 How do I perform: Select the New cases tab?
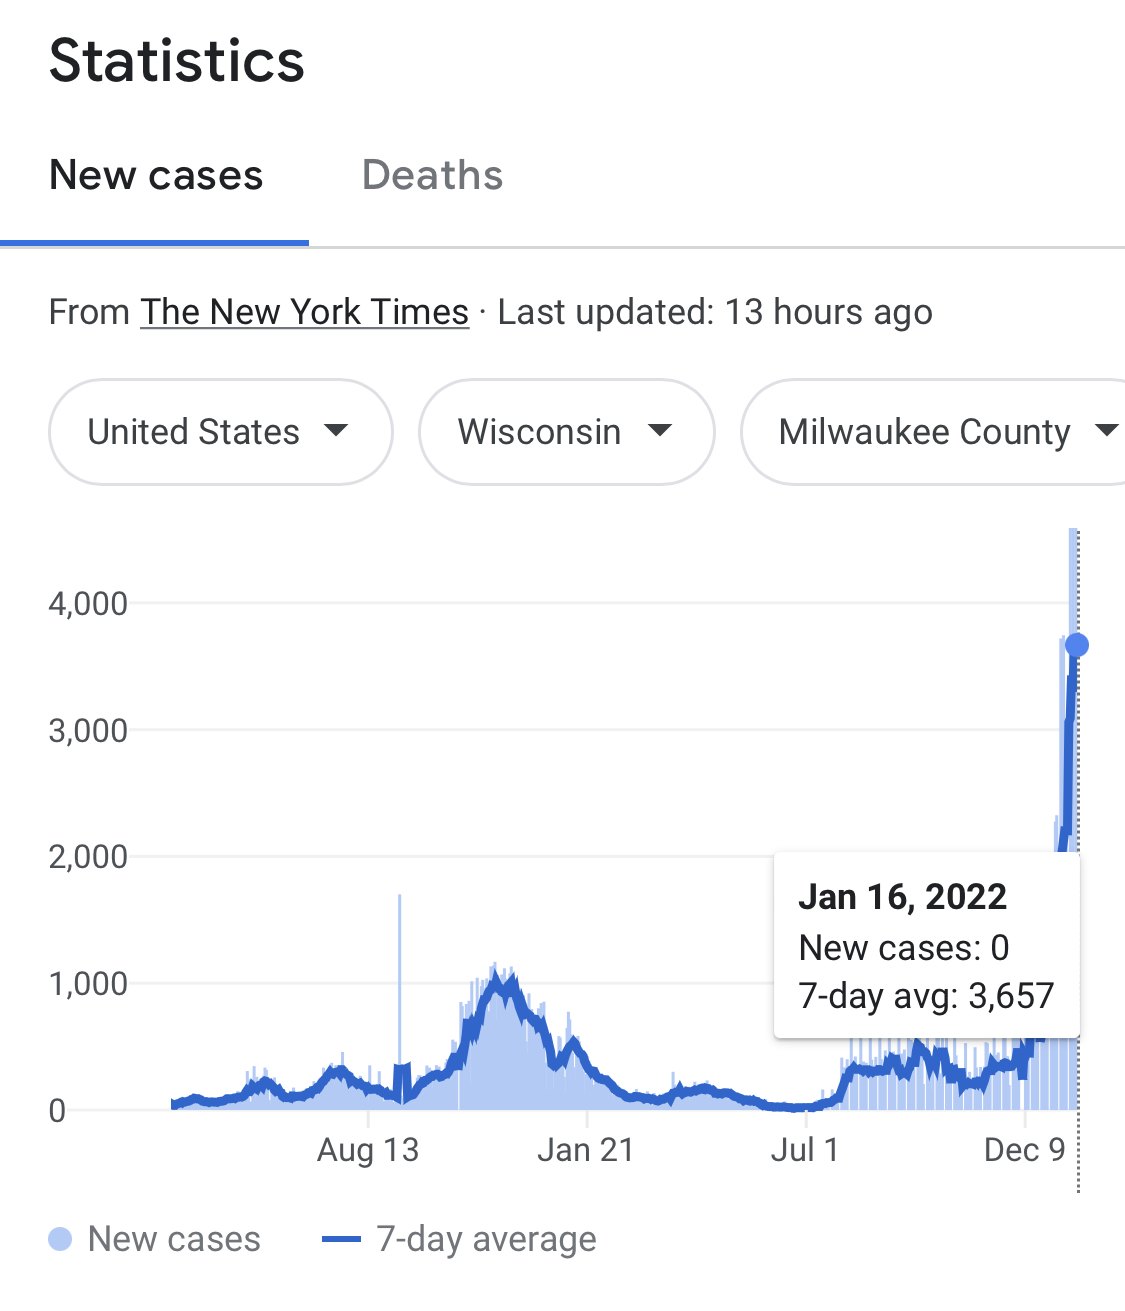(x=156, y=176)
